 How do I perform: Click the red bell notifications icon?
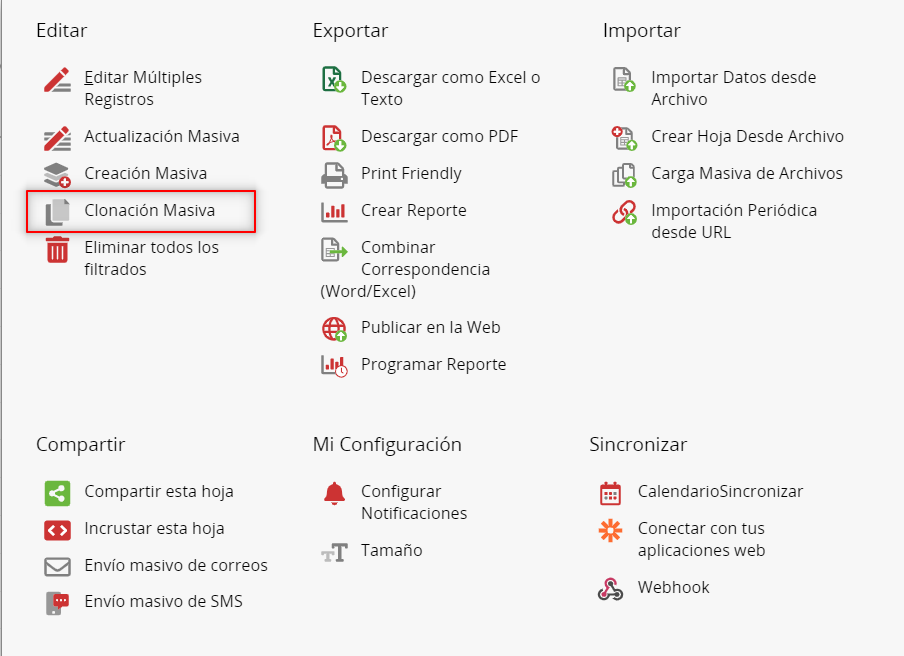pyautogui.click(x=334, y=493)
